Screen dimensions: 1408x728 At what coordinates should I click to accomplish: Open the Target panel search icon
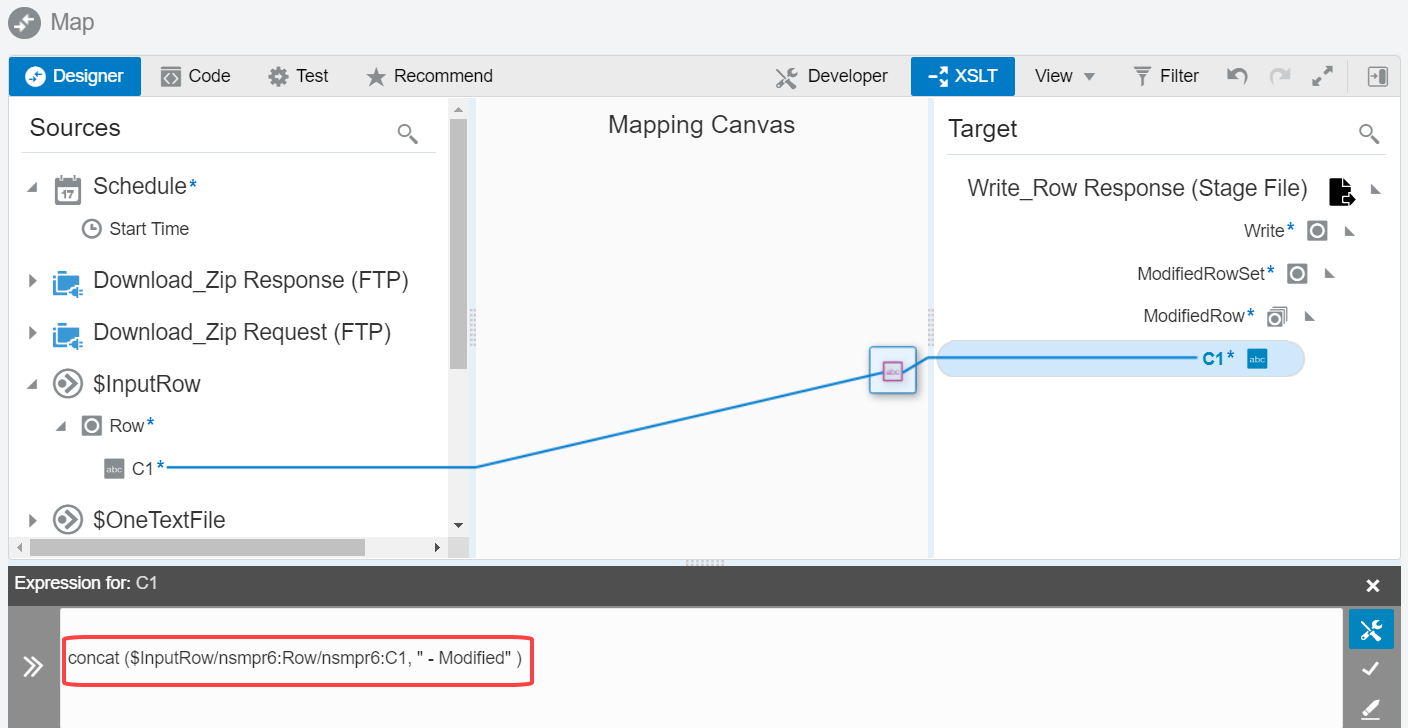coord(1369,133)
